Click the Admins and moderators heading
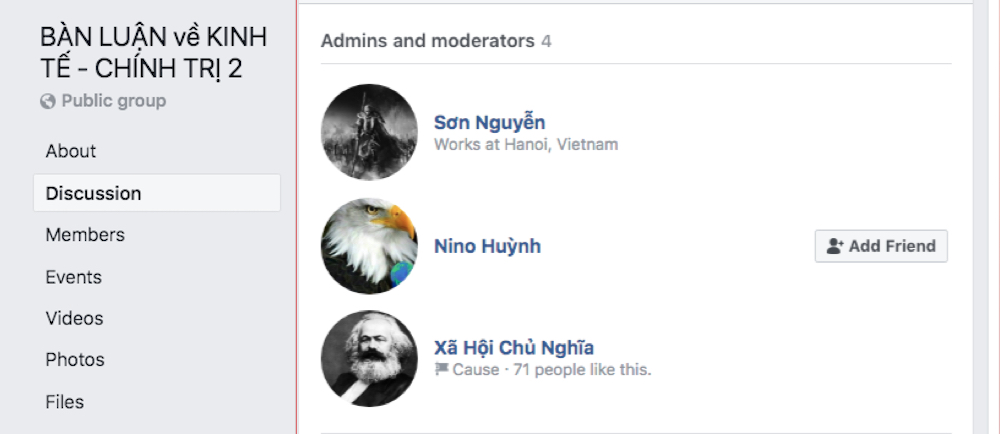The image size is (1000, 434). 427,41
